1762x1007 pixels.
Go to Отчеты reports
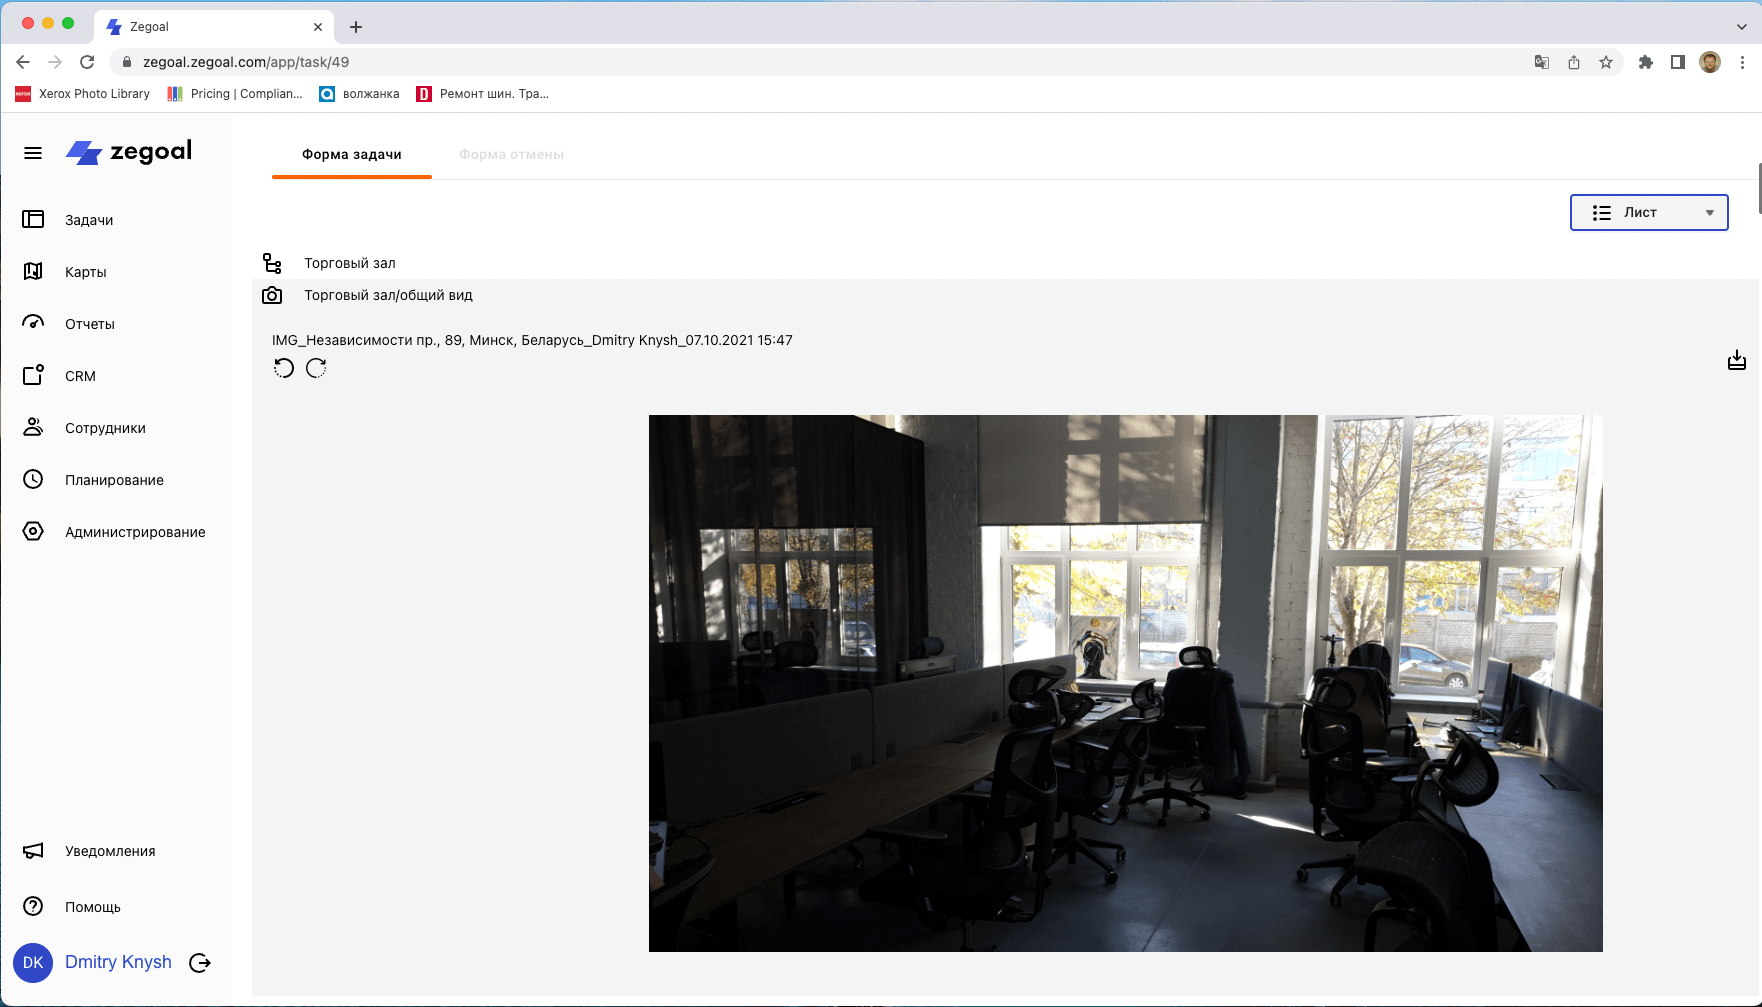pyautogui.click(x=89, y=324)
